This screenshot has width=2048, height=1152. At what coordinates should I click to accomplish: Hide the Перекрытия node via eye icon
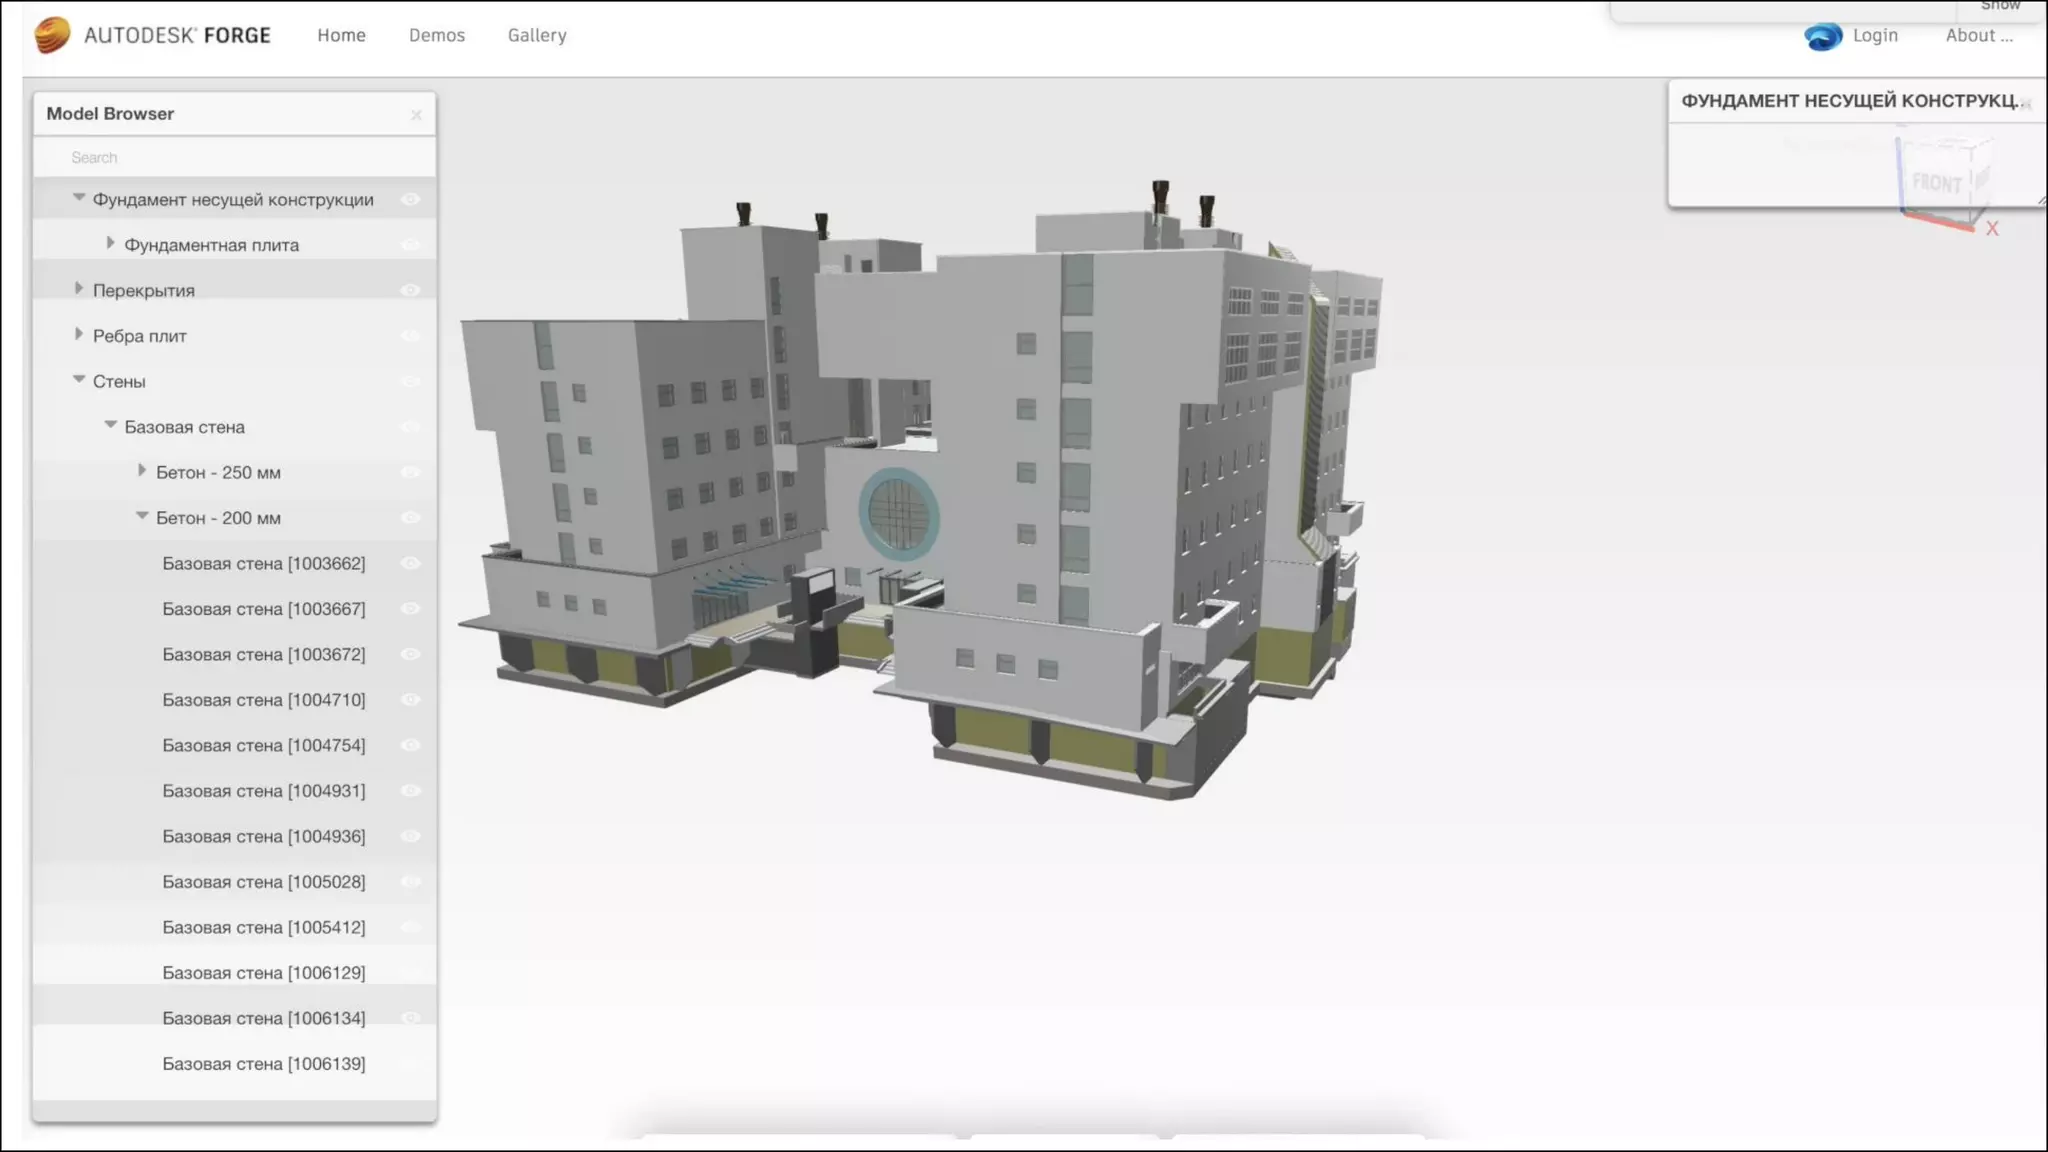(x=410, y=291)
